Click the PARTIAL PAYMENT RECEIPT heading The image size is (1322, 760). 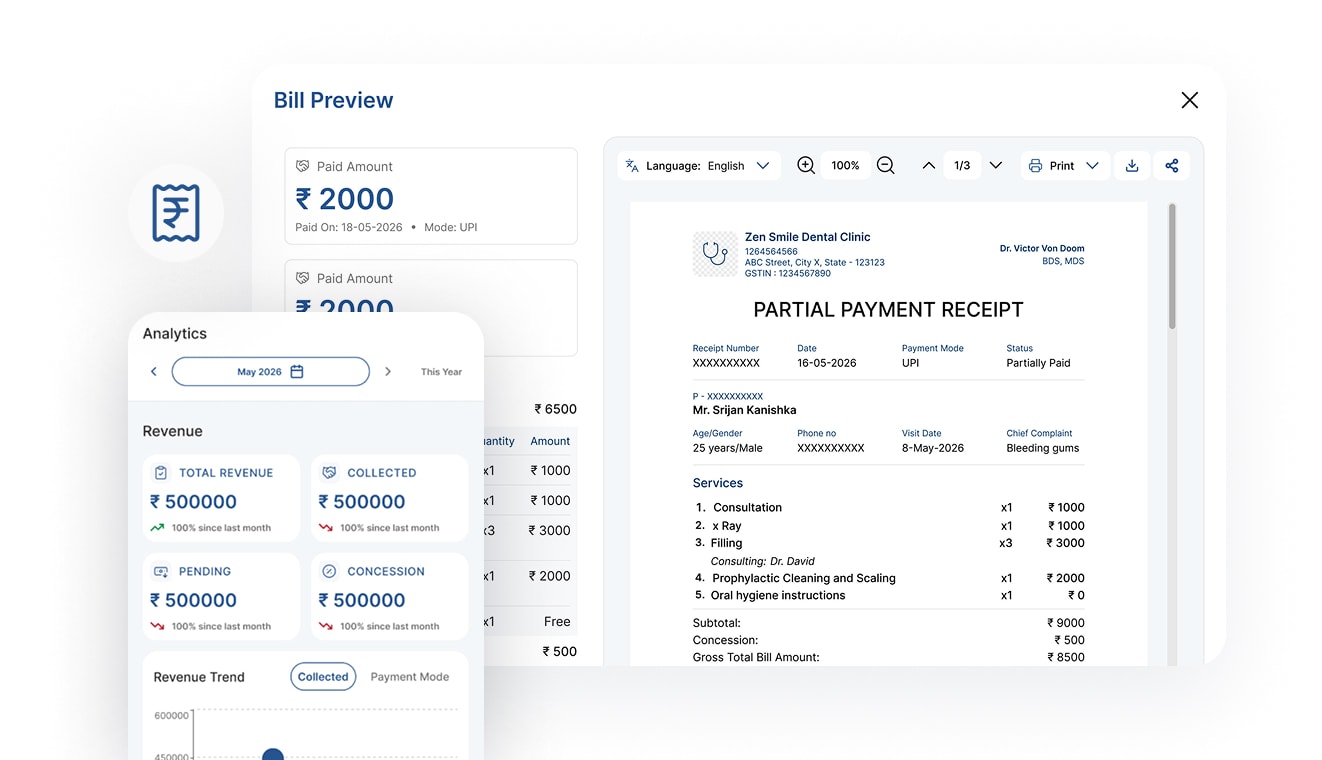coord(888,310)
